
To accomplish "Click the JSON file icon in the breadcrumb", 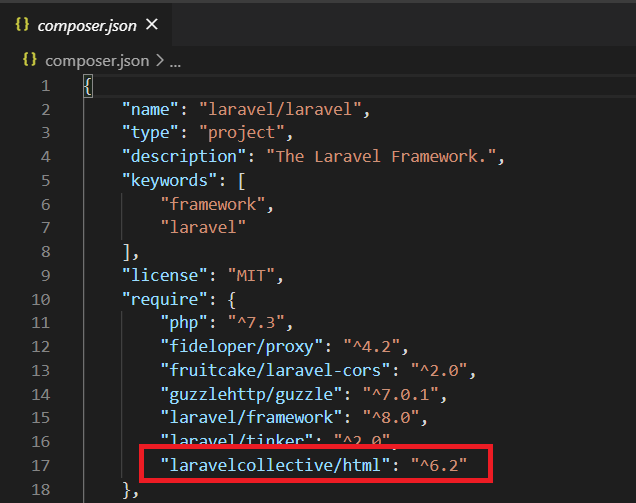I will (x=29, y=60).
